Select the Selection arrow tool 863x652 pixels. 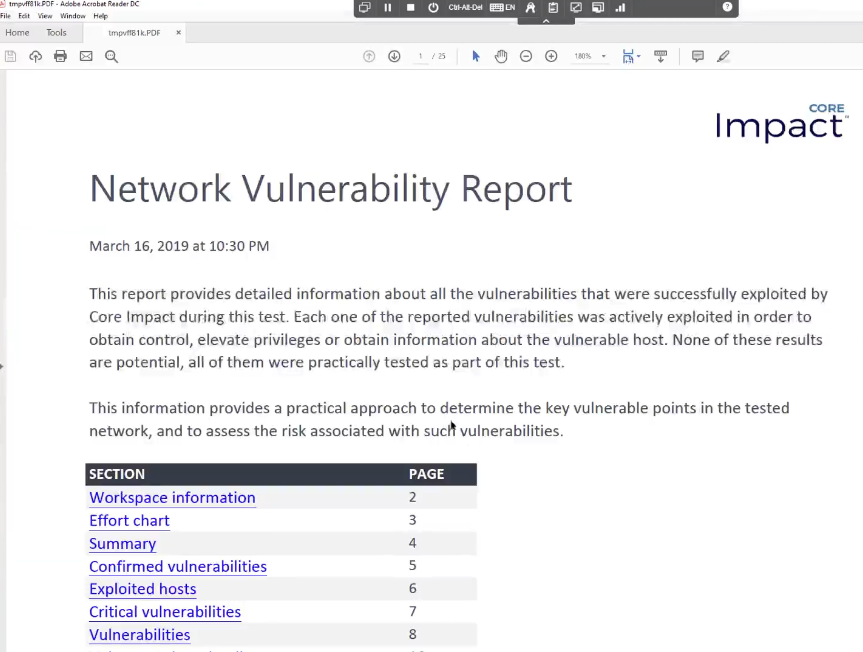pos(476,56)
